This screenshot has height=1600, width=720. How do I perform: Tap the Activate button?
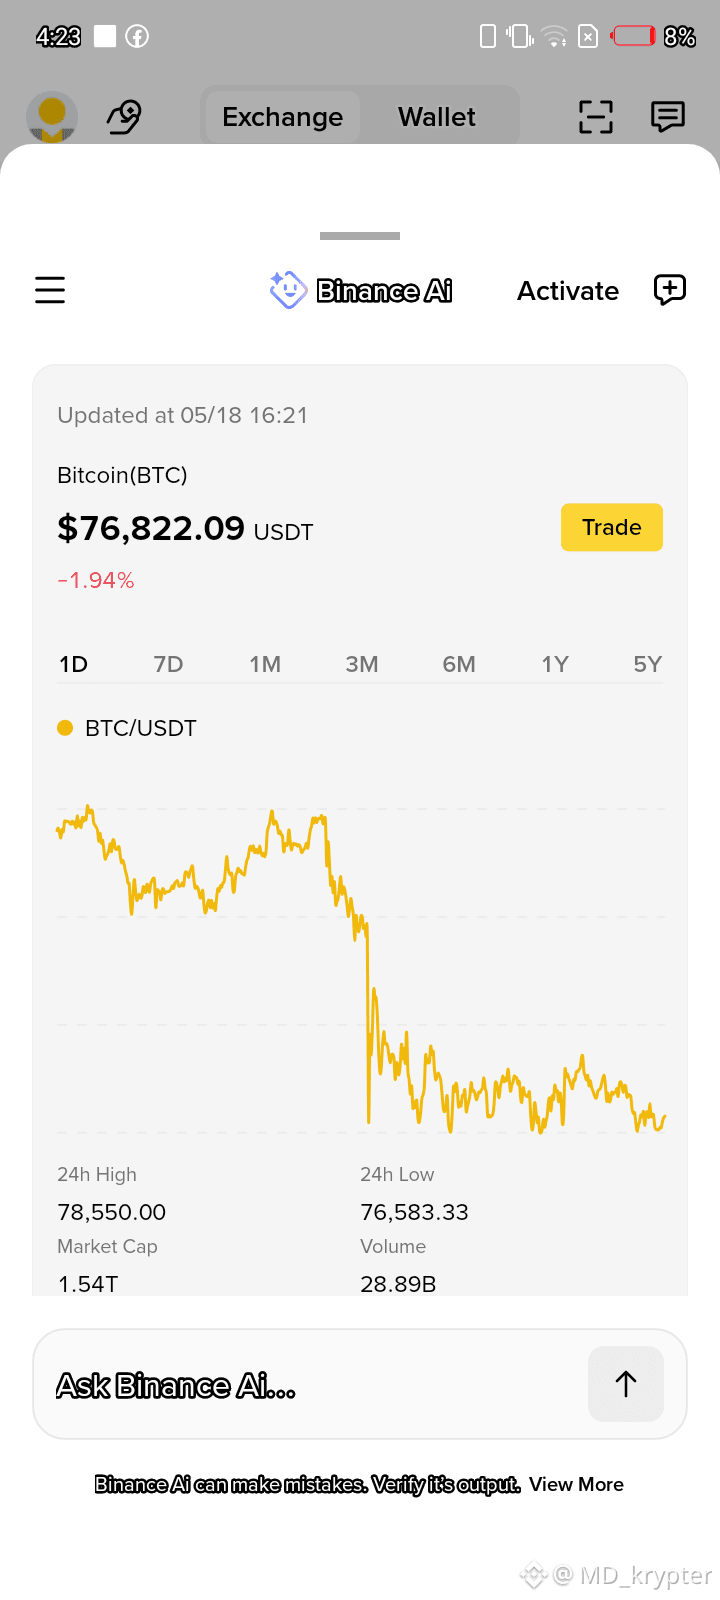pos(568,291)
